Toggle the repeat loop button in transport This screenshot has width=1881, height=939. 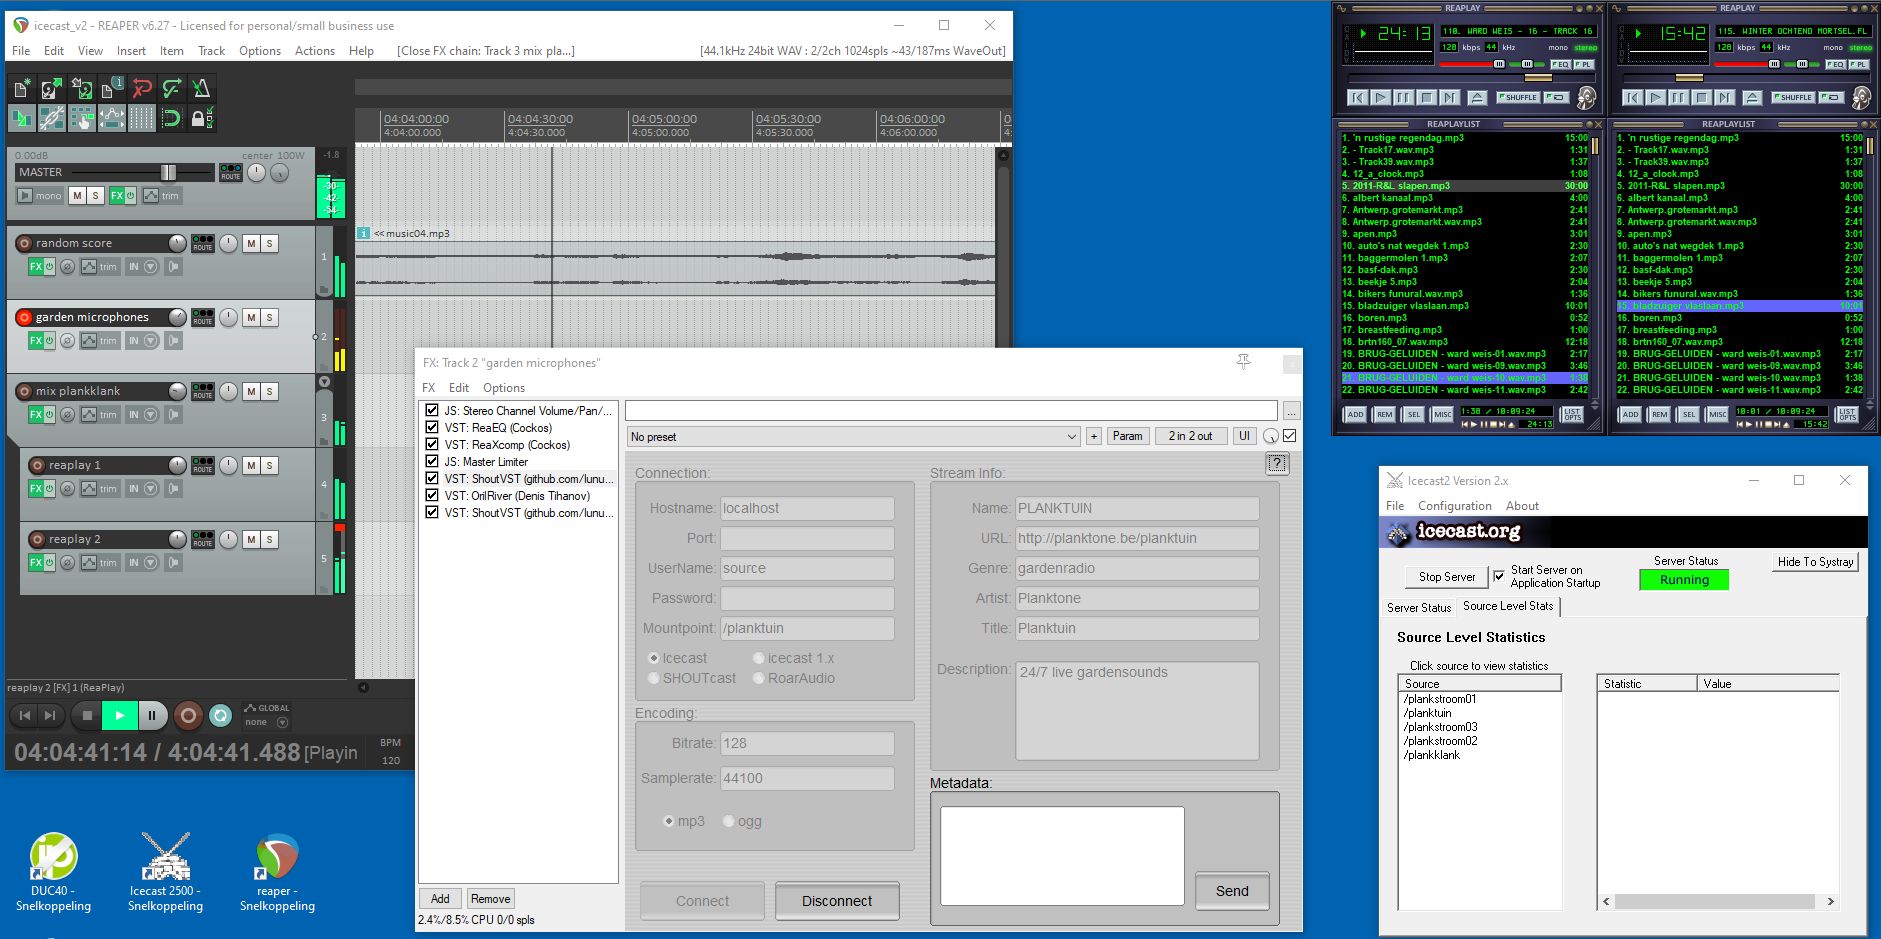click(x=220, y=715)
